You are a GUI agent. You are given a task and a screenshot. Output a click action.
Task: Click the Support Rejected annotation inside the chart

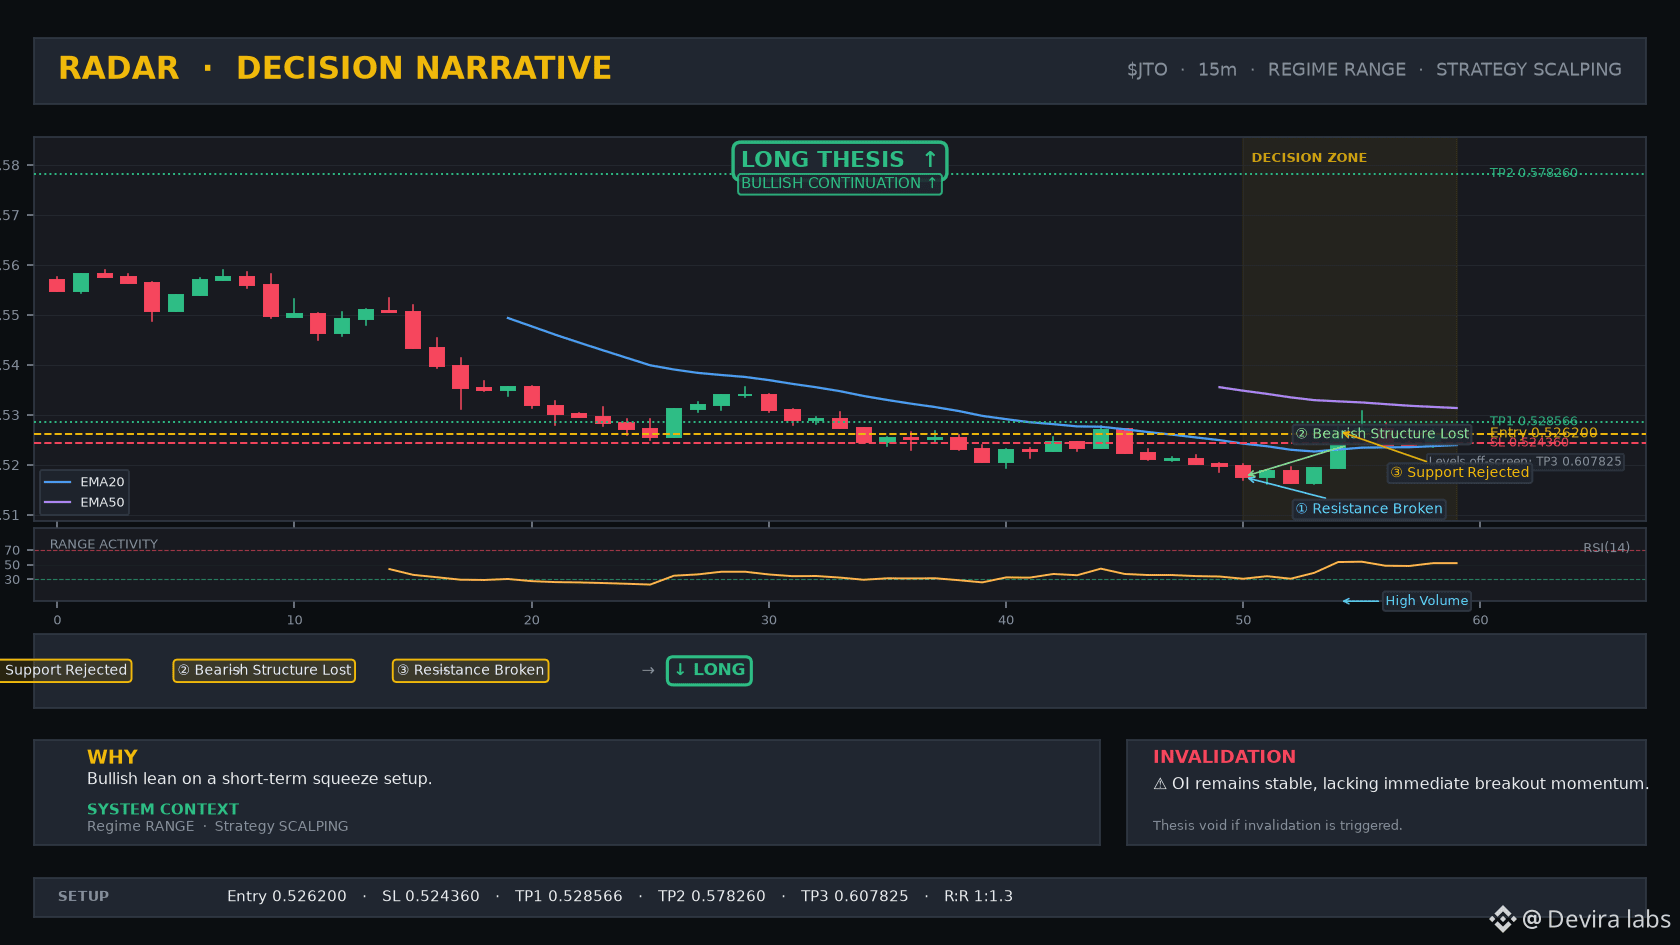(x=1460, y=472)
